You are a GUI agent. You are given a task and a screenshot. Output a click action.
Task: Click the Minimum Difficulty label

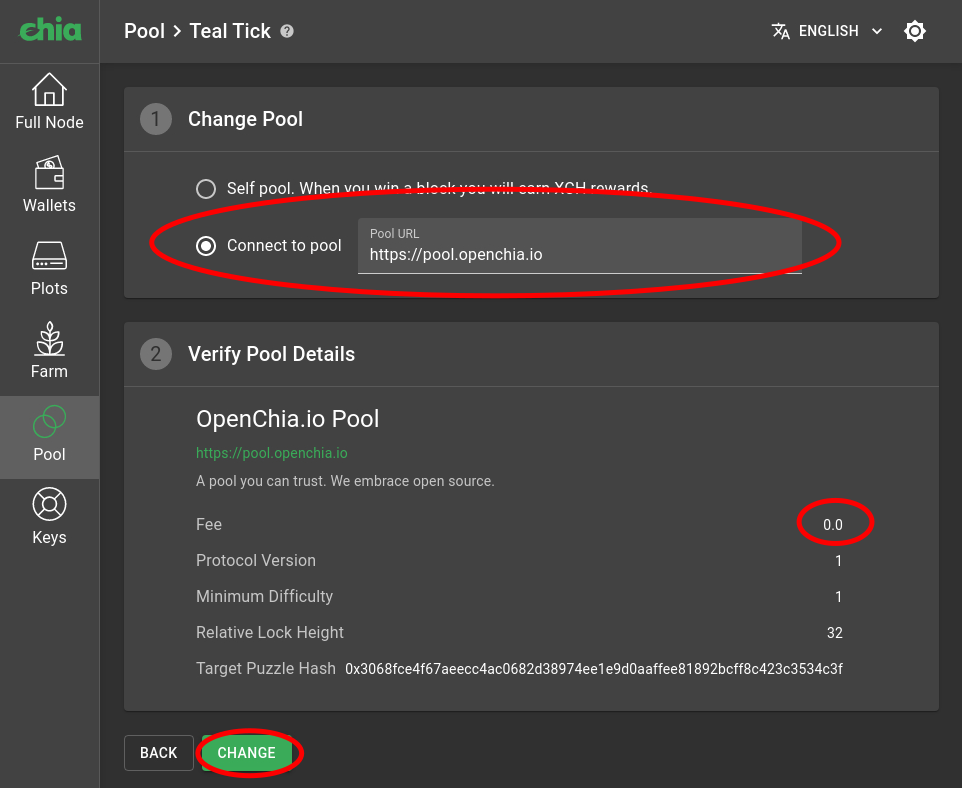(x=264, y=597)
